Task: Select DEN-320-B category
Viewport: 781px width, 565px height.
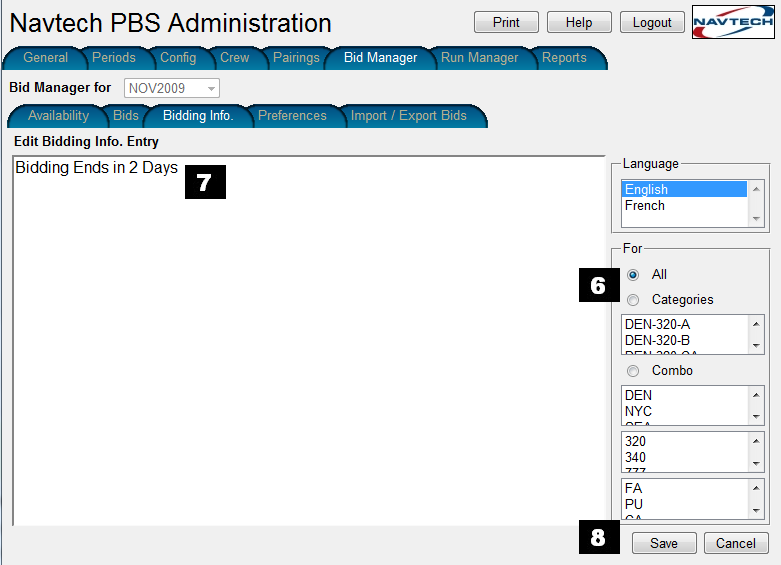Action: pos(684,340)
